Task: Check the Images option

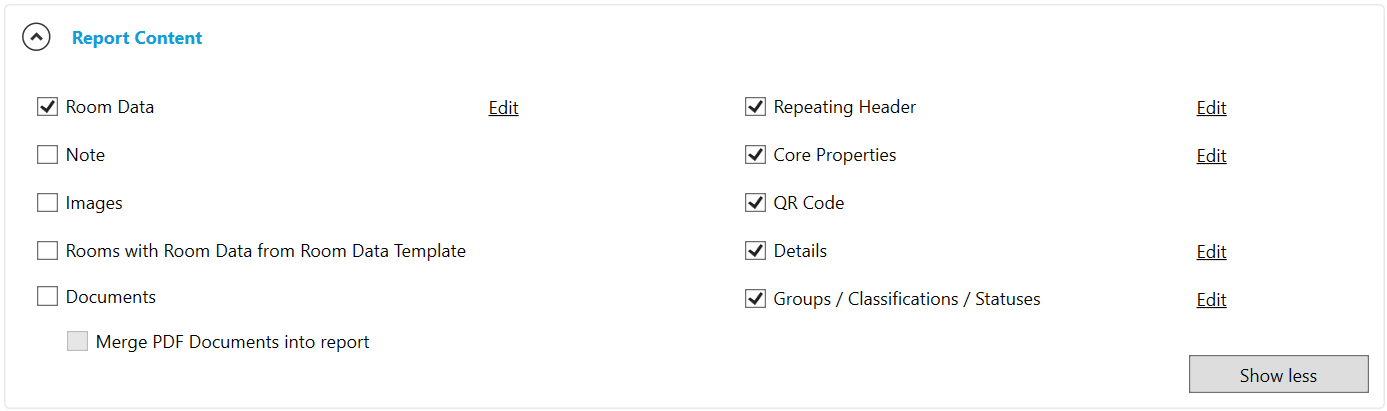Action: (x=47, y=203)
